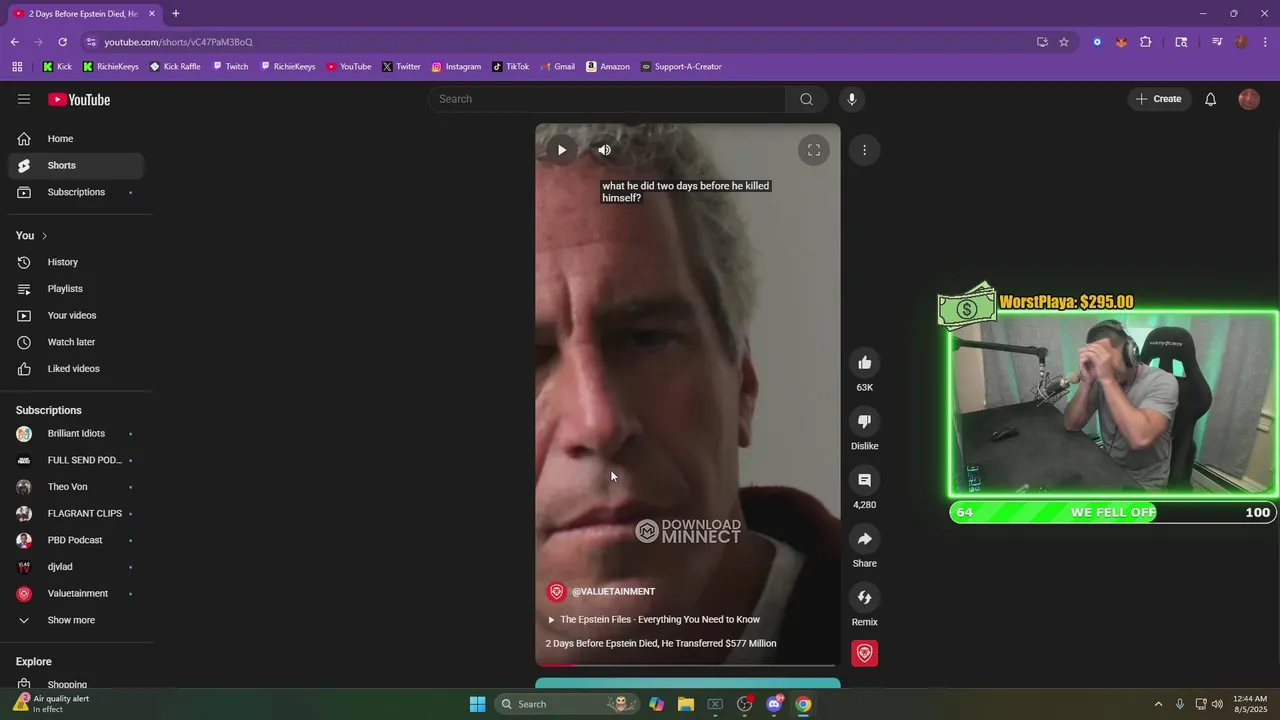
Task: Open the Chrome three-dot menu
Action: pos(1266,42)
